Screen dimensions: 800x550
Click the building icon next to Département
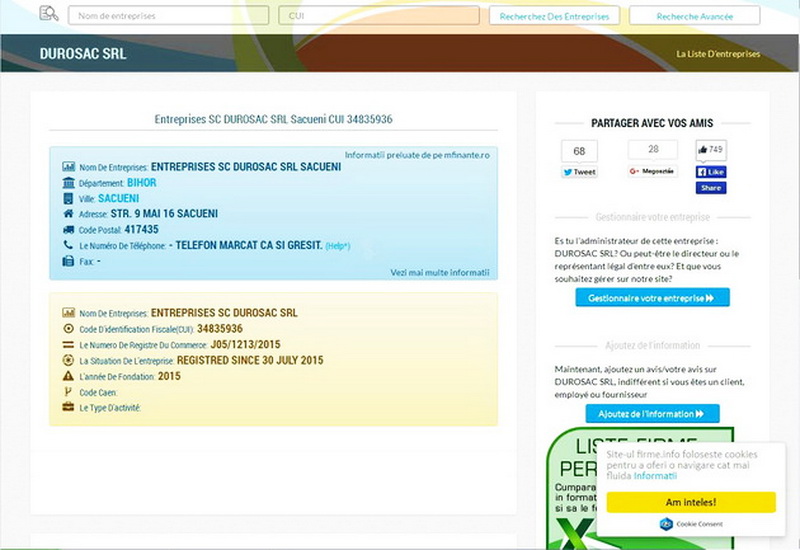[68, 182]
